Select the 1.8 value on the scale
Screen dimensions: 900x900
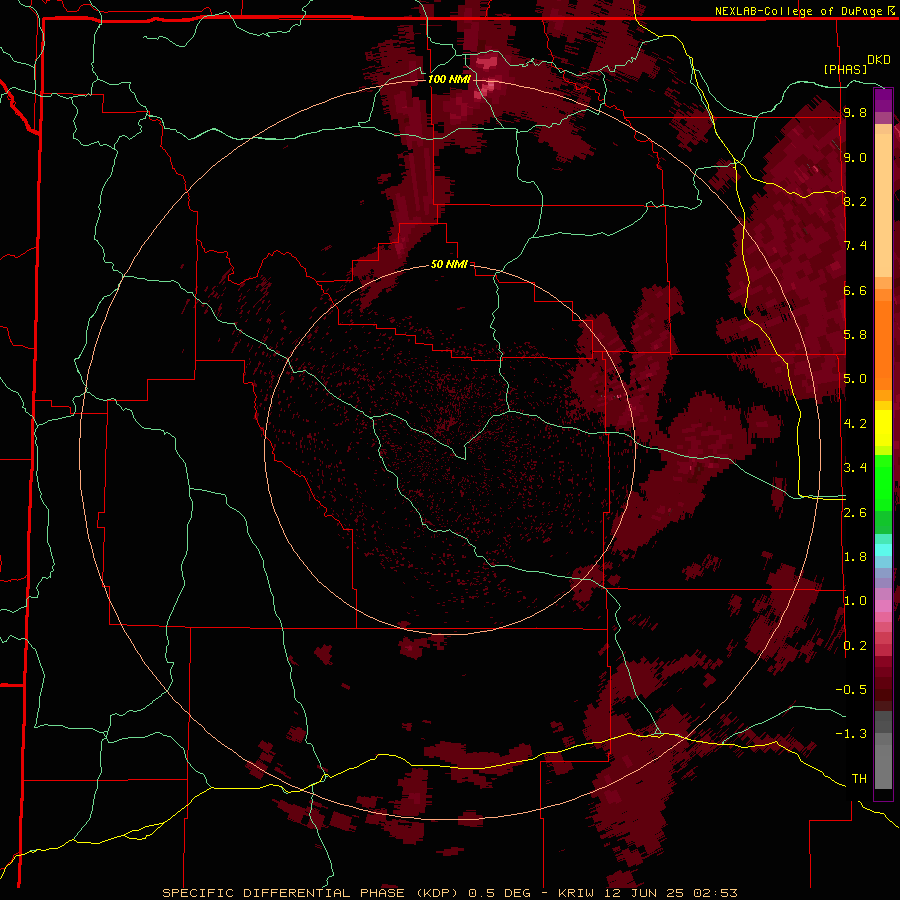click(855, 557)
